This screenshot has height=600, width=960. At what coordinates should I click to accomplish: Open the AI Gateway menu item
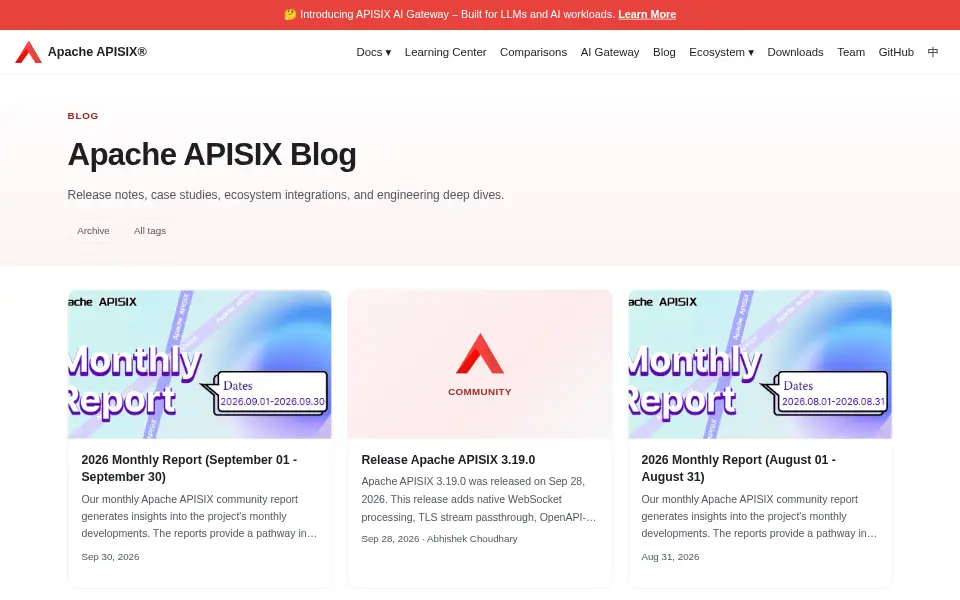(x=610, y=52)
